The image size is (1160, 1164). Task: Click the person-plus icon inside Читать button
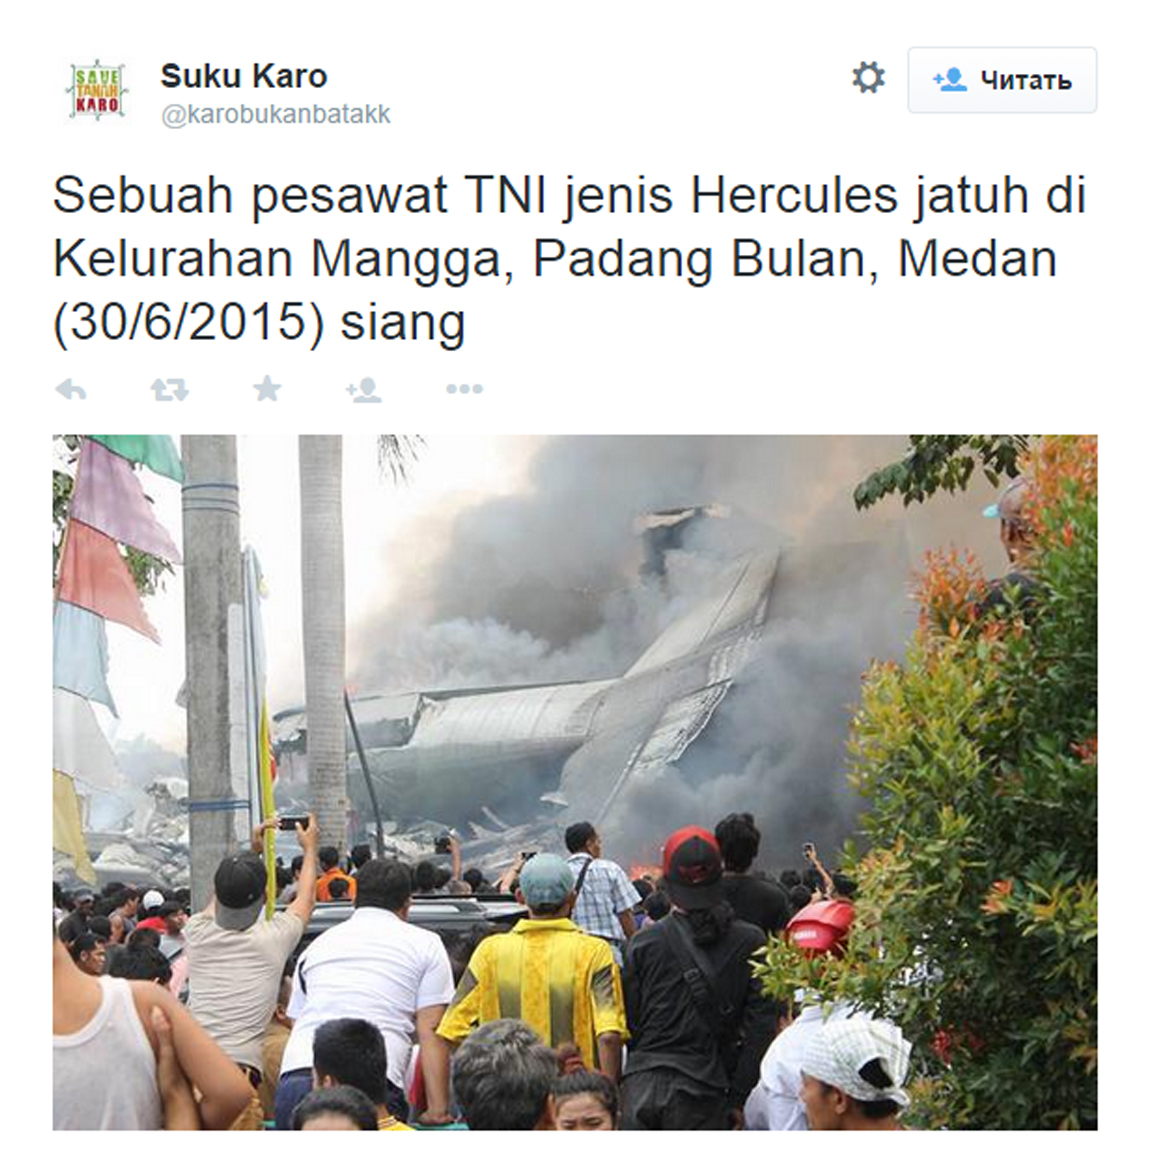tap(950, 79)
